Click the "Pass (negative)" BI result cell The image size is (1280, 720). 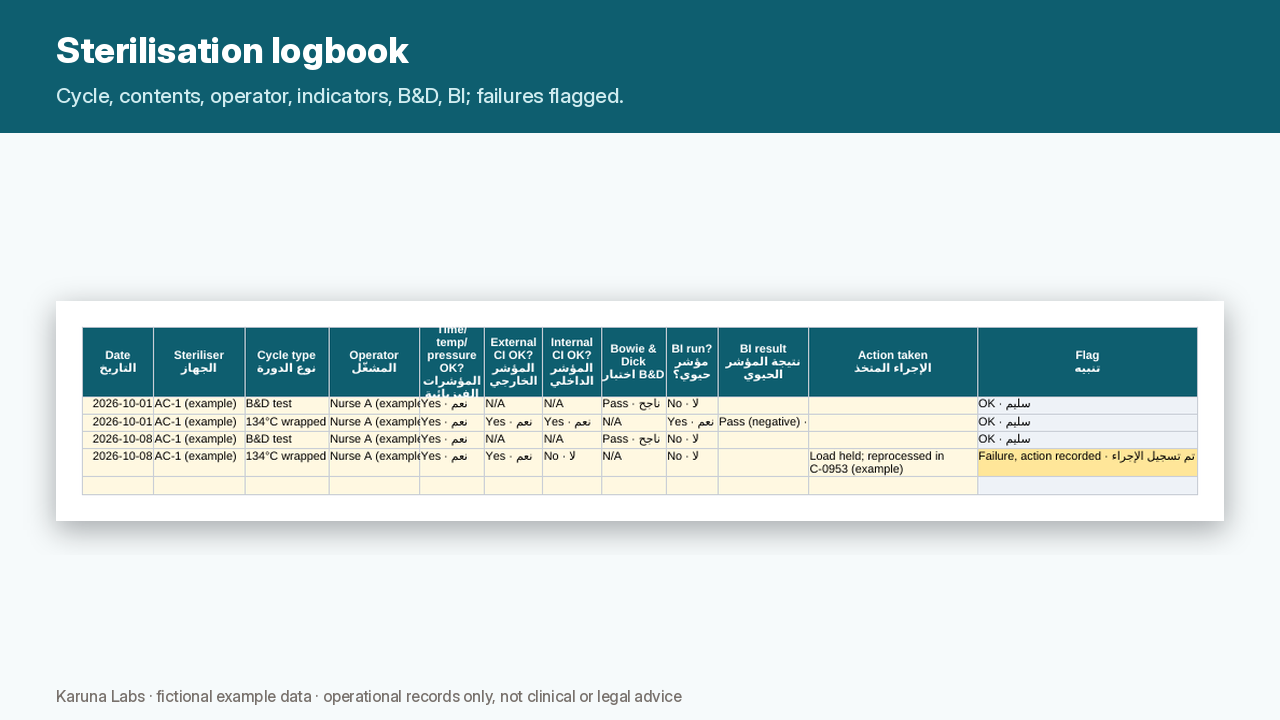click(763, 422)
